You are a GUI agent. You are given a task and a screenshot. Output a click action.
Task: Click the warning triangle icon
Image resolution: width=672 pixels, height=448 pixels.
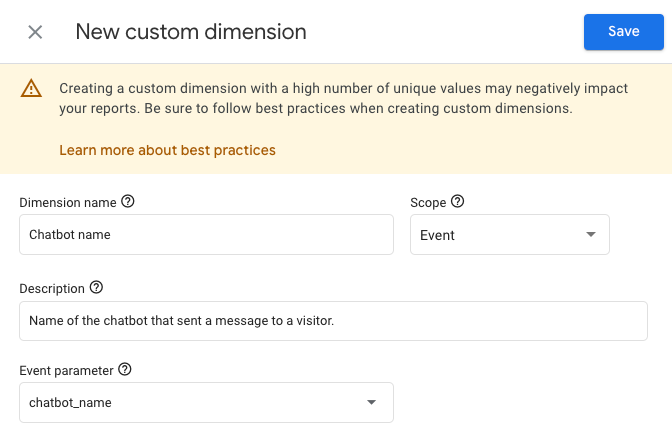[31, 88]
